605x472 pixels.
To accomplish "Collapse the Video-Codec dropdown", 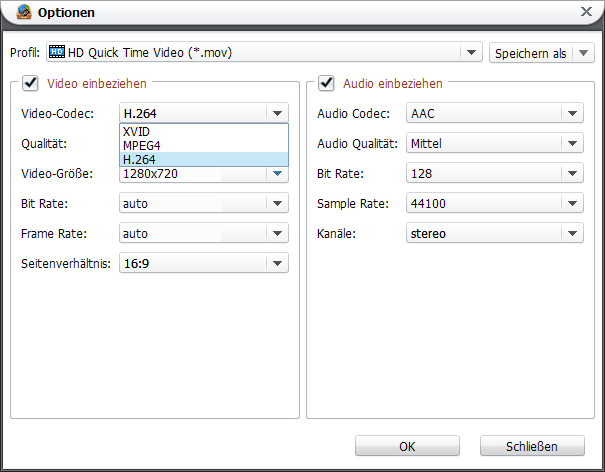I will (277, 114).
